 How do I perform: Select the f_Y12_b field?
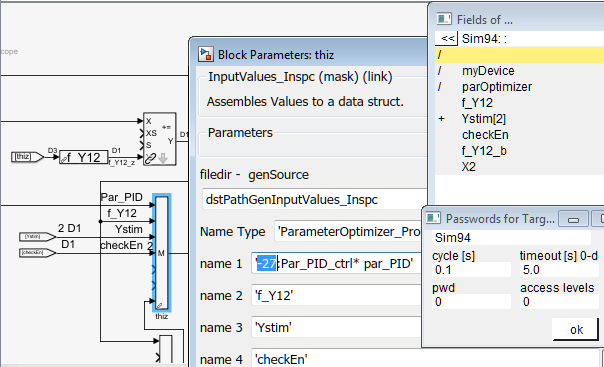[484, 151]
